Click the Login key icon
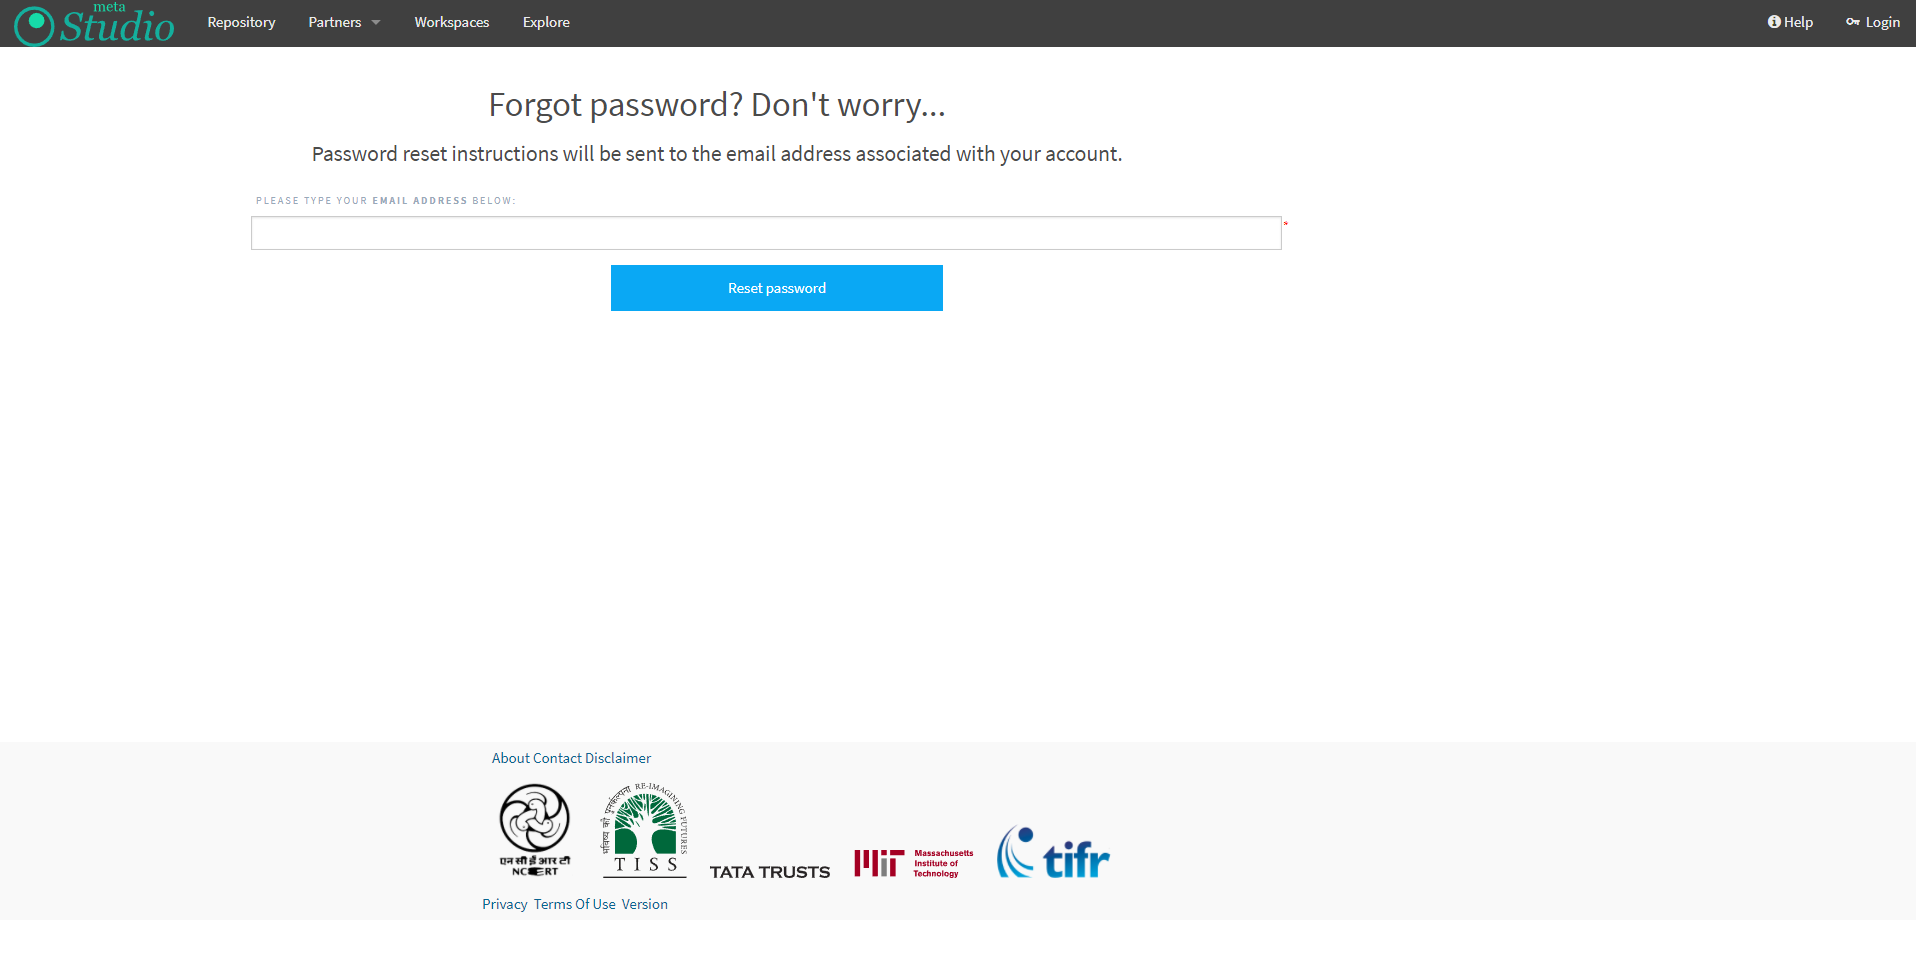 point(1852,22)
